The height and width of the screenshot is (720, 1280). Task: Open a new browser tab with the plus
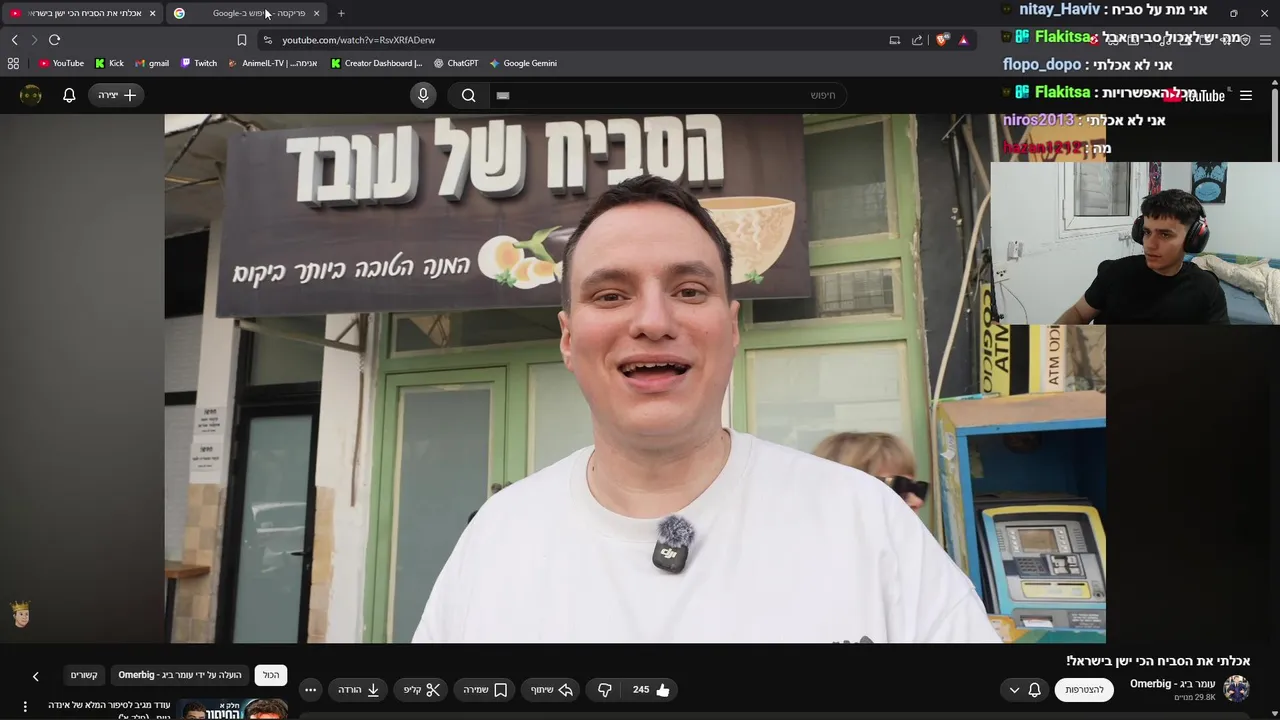(341, 13)
